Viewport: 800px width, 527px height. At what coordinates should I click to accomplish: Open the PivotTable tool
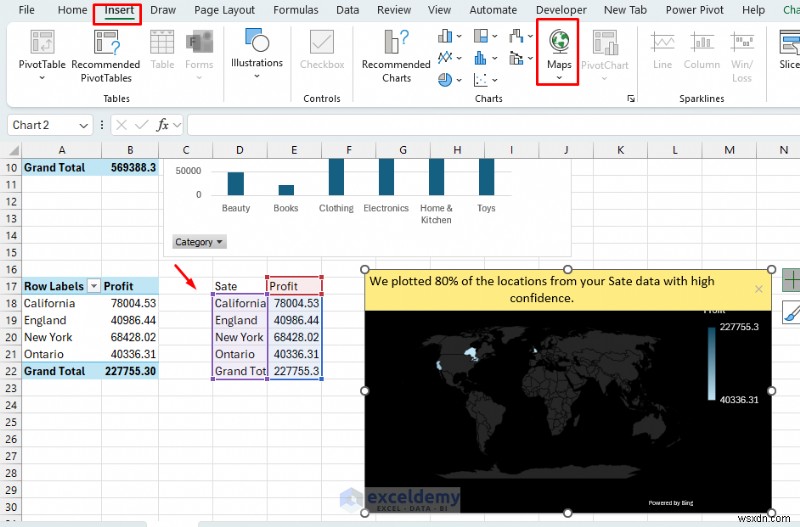42,55
